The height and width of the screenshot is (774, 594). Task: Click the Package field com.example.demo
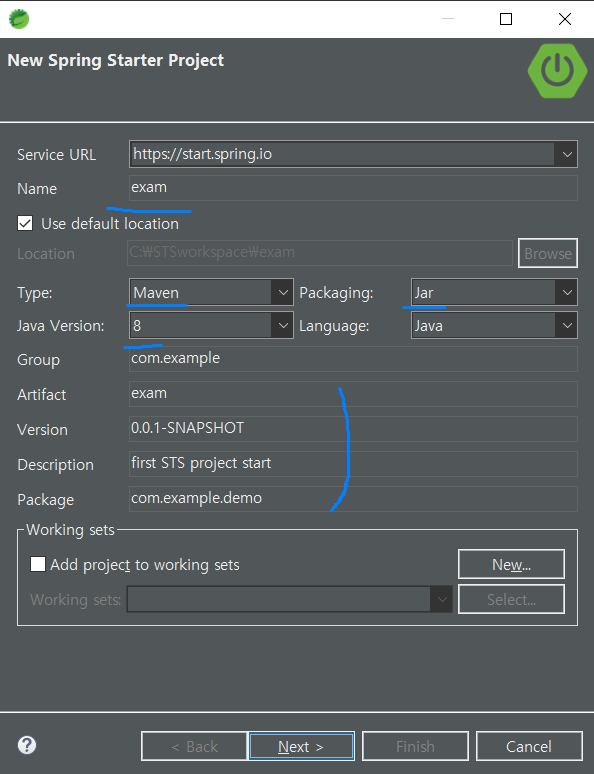[x=353, y=499]
